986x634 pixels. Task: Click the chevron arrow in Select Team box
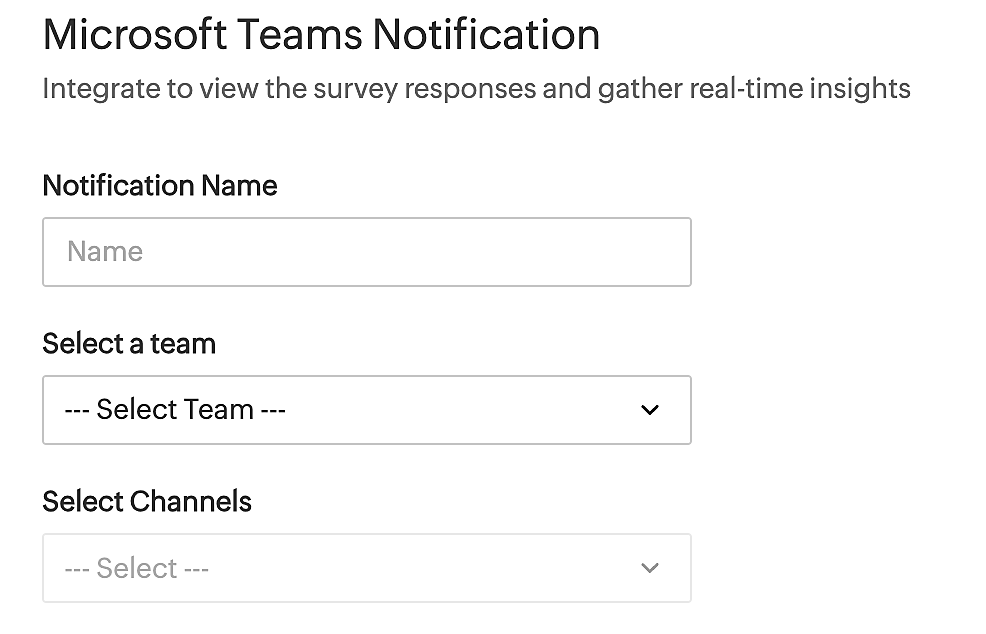tap(650, 410)
